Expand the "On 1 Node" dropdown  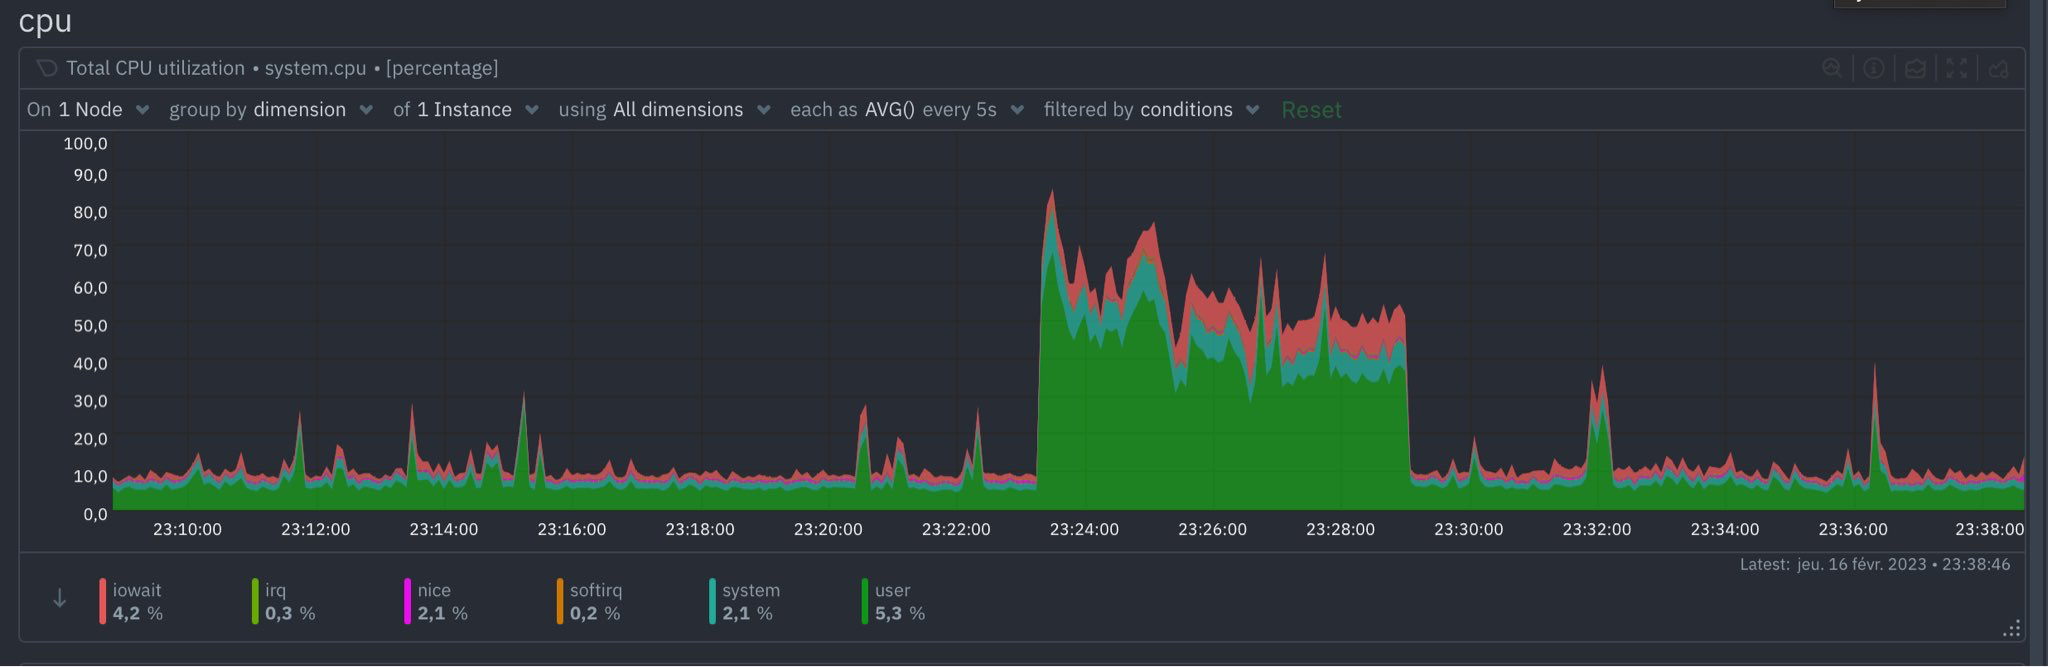88,110
